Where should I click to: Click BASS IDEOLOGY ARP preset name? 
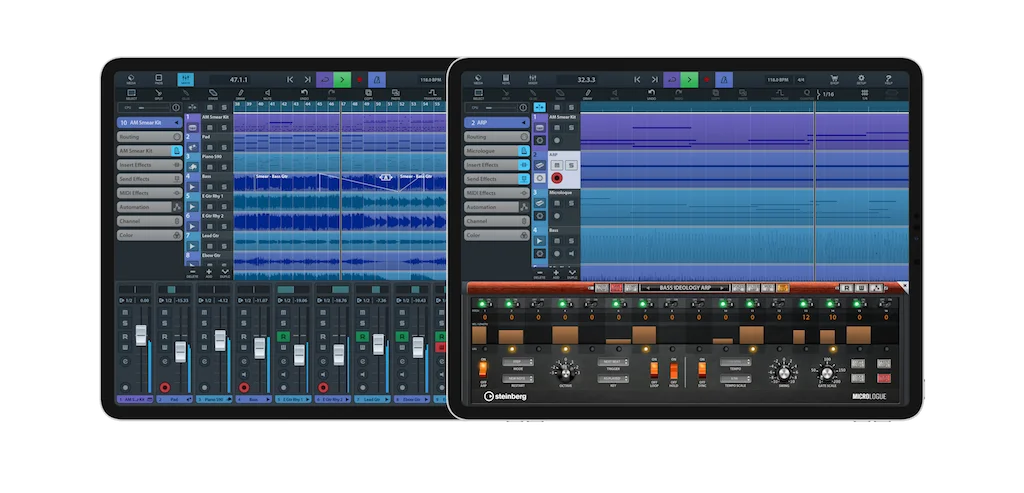(x=684, y=288)
